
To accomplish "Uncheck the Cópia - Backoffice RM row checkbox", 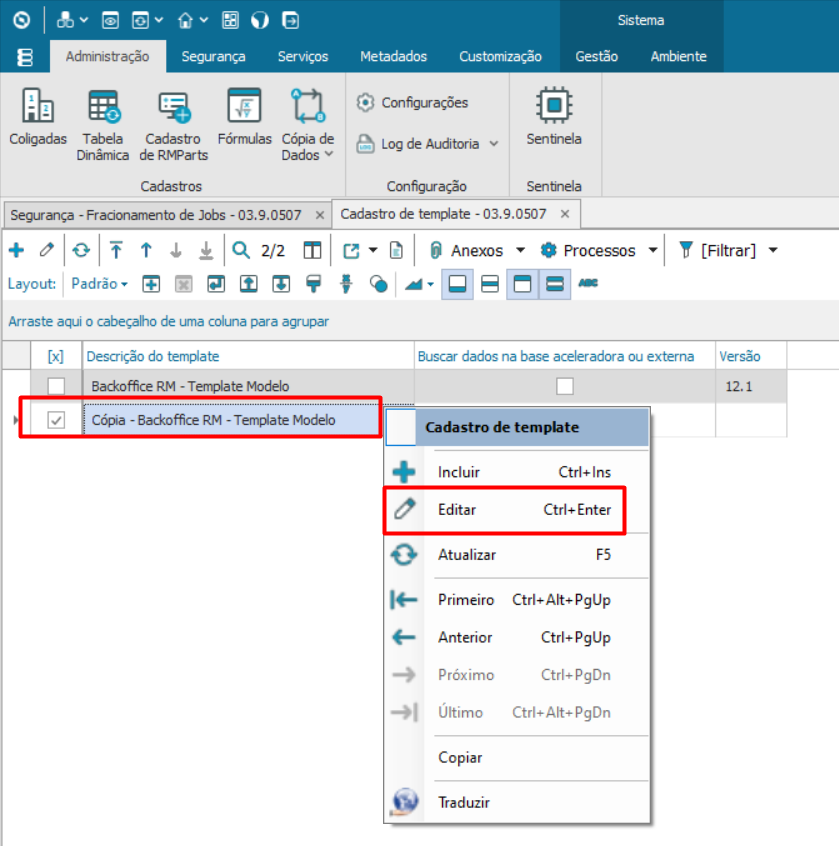I will (57, 421).
